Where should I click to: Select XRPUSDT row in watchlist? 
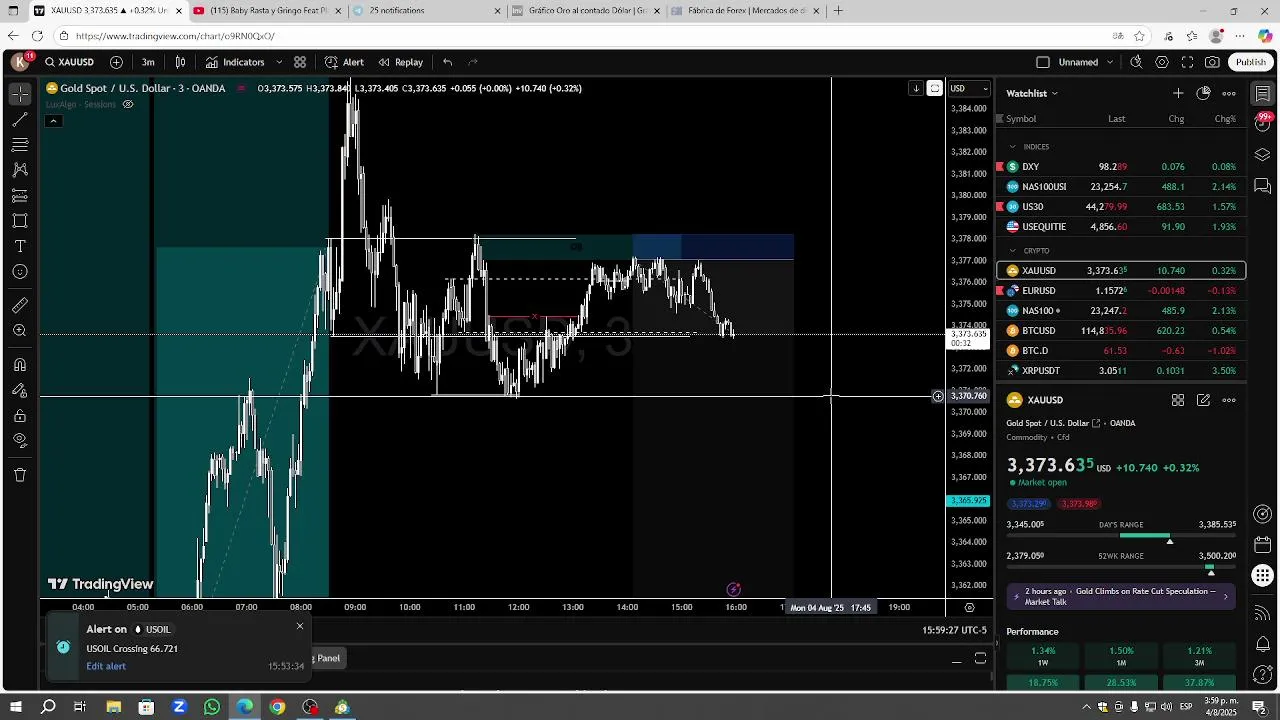point(1121,371)
